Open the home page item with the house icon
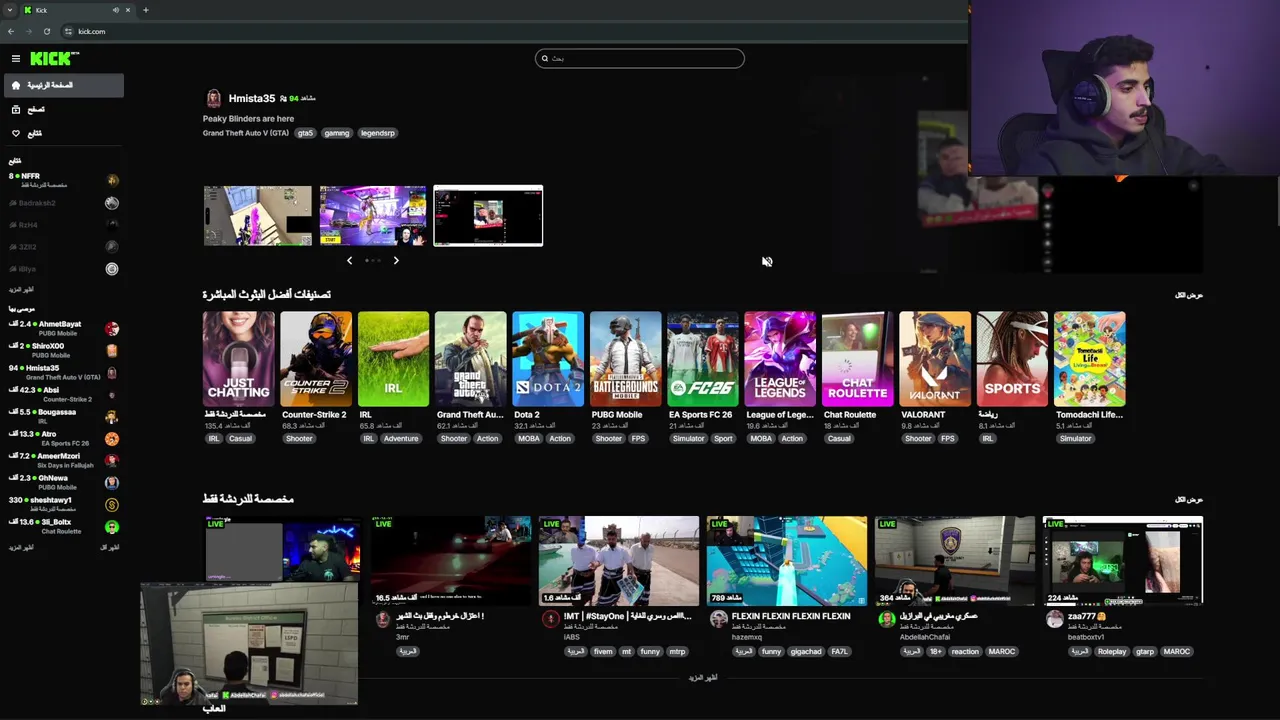 [x=64, y=85]
